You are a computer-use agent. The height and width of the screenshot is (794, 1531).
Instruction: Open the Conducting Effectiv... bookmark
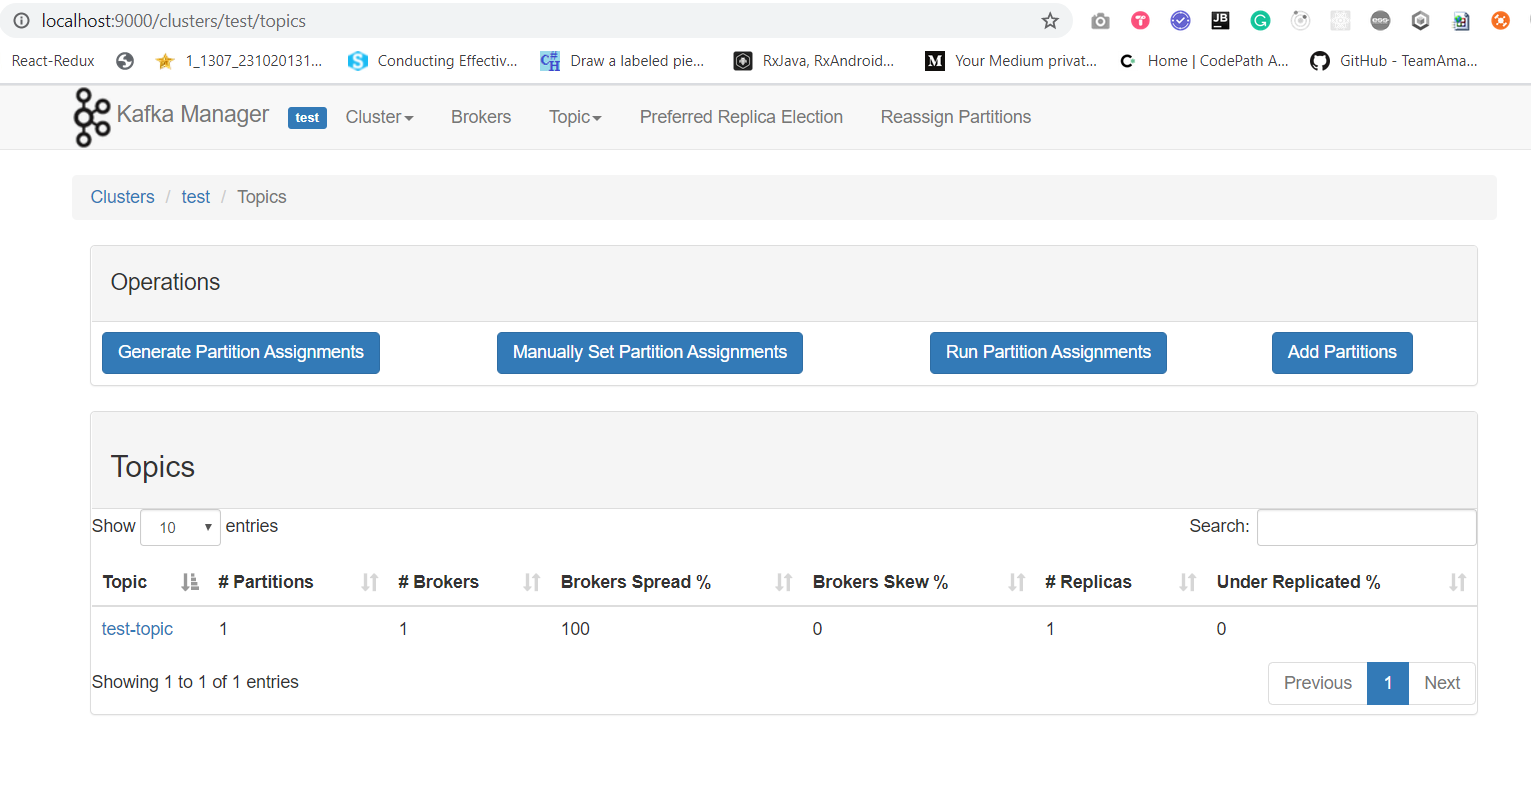coord(433,61)
